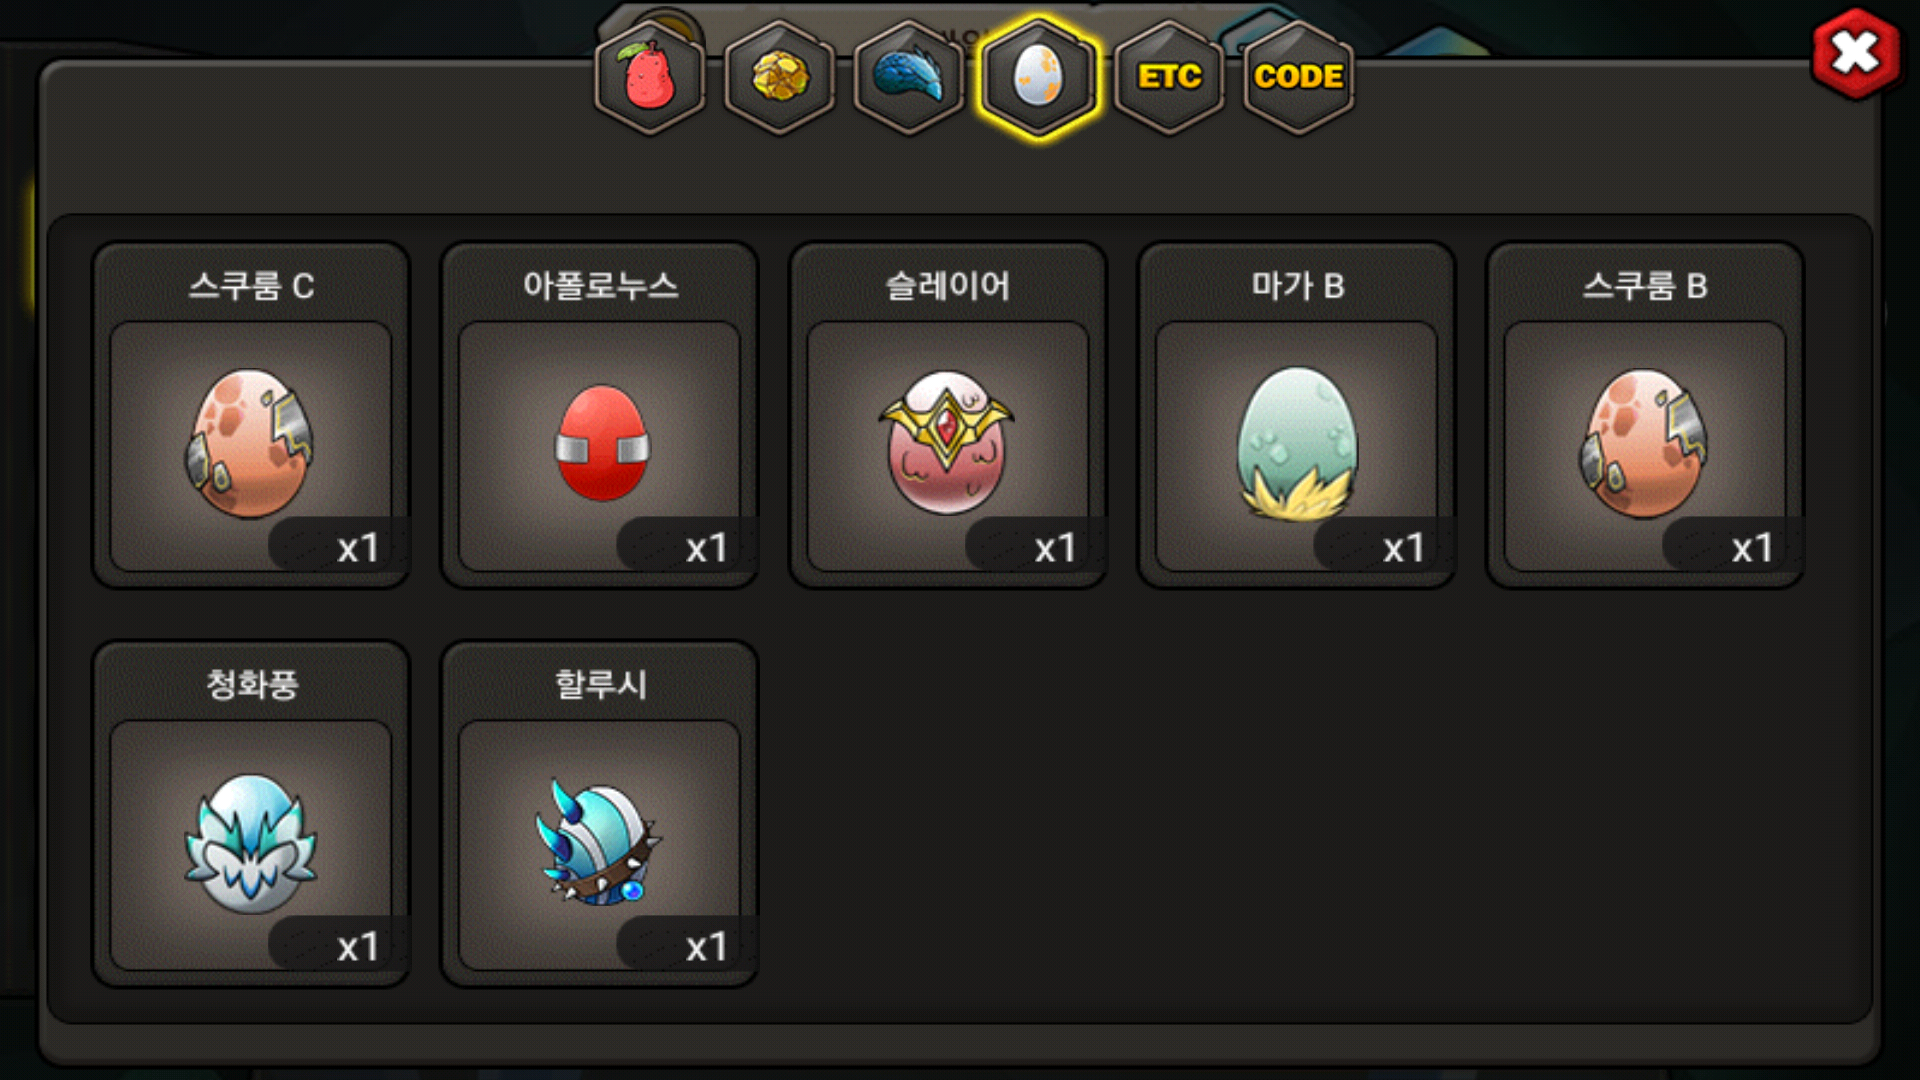Switch to the gold nugget tab
This screenshot has height=1080, width=1920.
(780, 77)
